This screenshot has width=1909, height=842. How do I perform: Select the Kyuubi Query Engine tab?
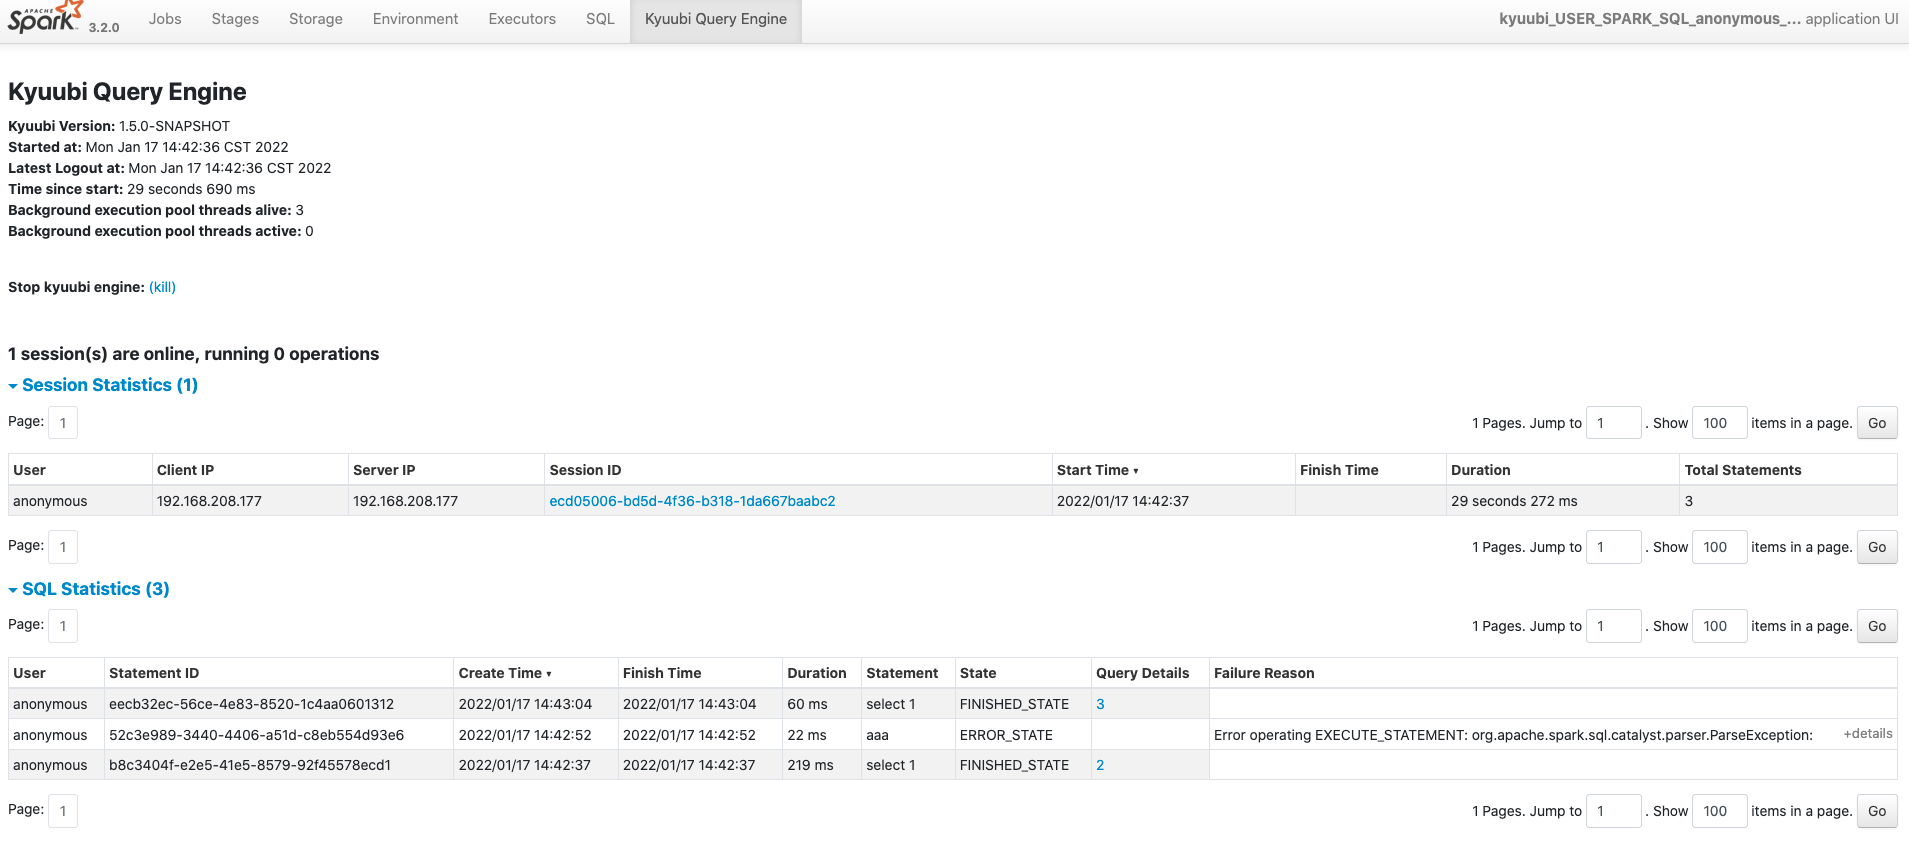(716, 19)
